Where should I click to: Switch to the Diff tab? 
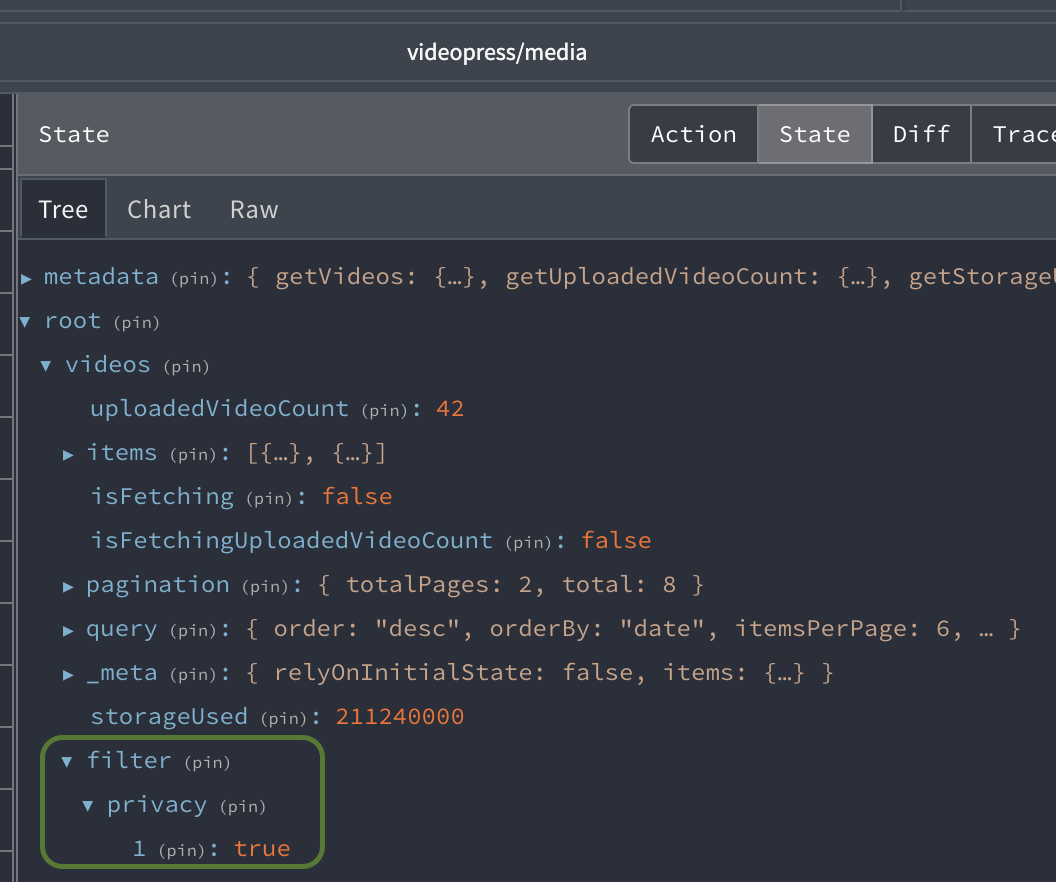(921, 133)
